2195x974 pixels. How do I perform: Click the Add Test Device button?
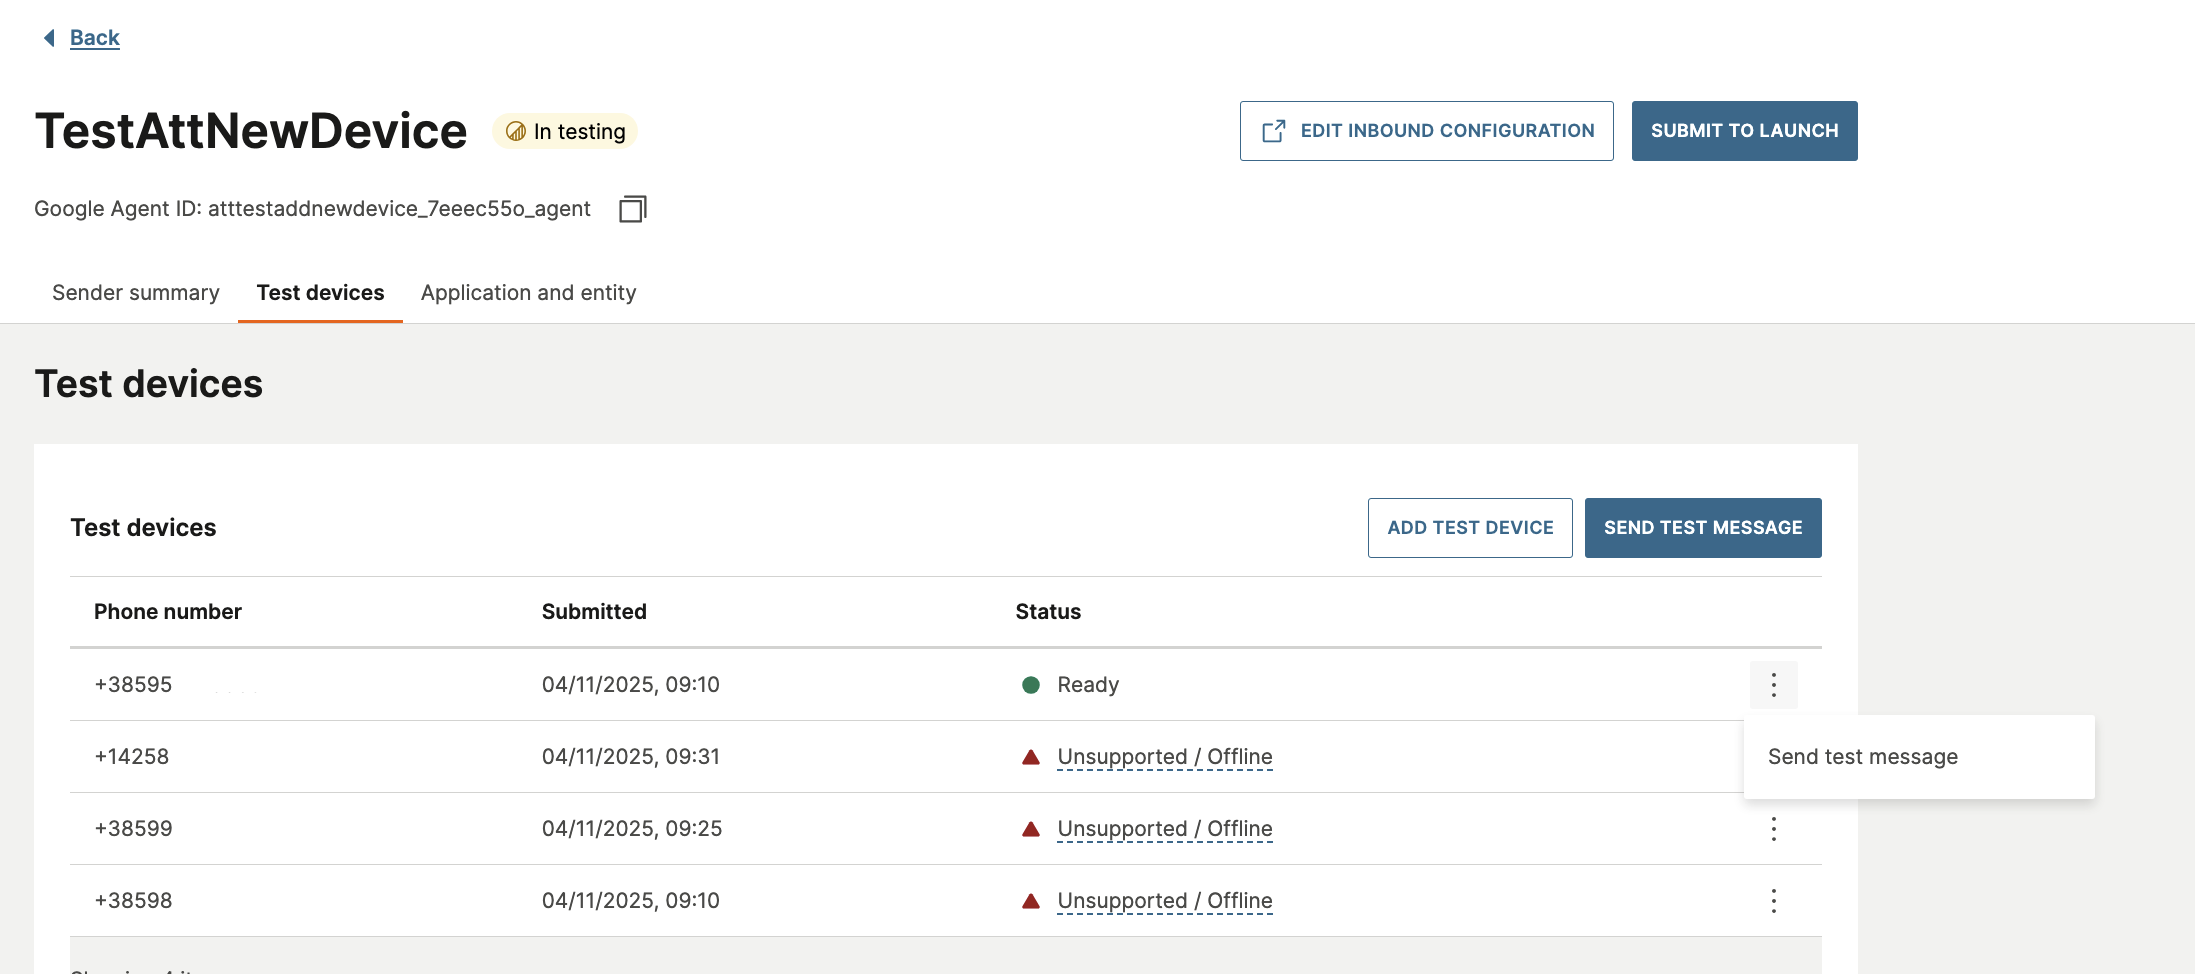[x=1469, y=528]
